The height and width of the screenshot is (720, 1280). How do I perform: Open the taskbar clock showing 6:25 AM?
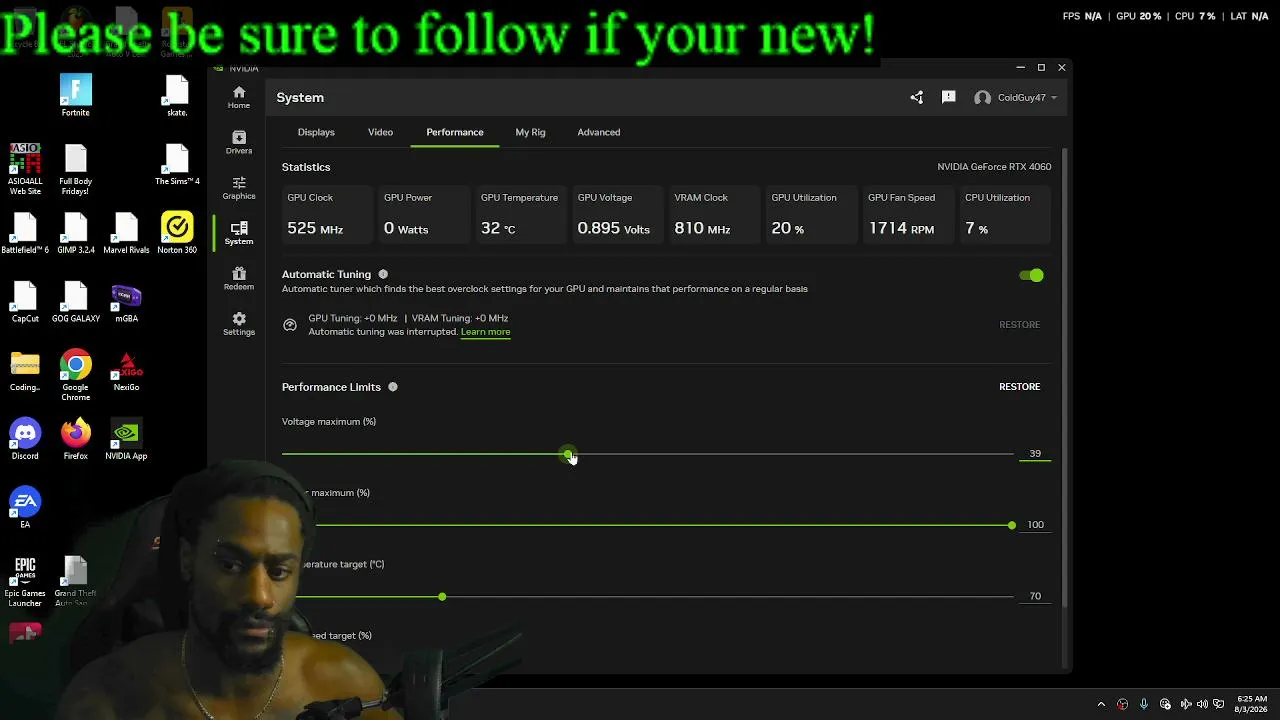[x=1252, y=704]
